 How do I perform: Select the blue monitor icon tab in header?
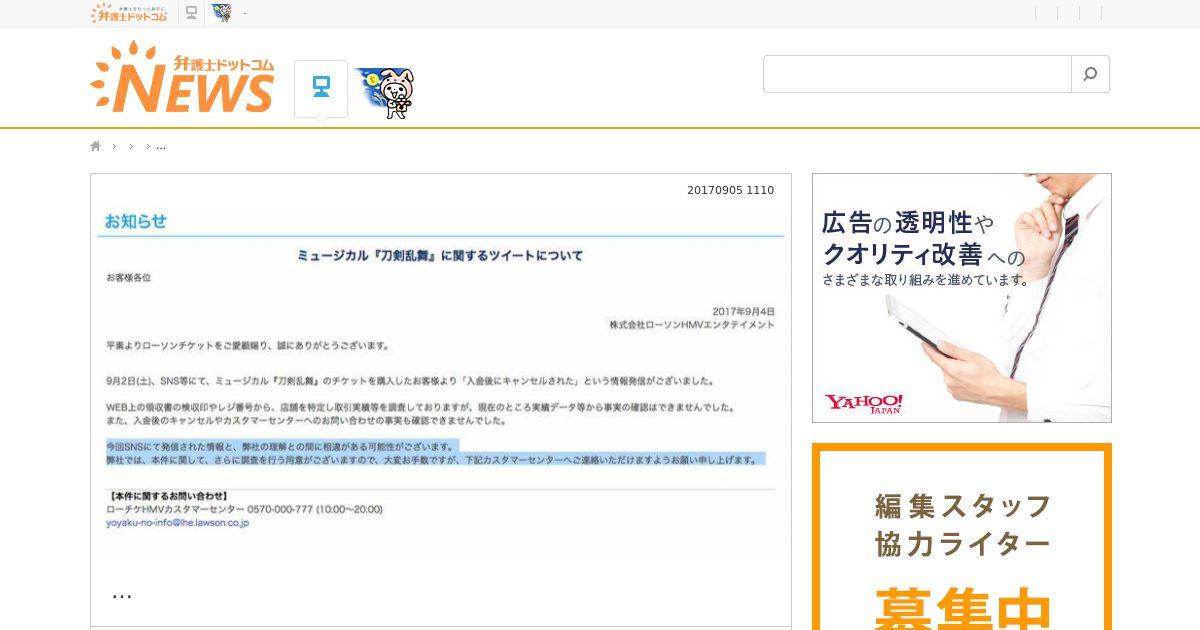(321, 88)
